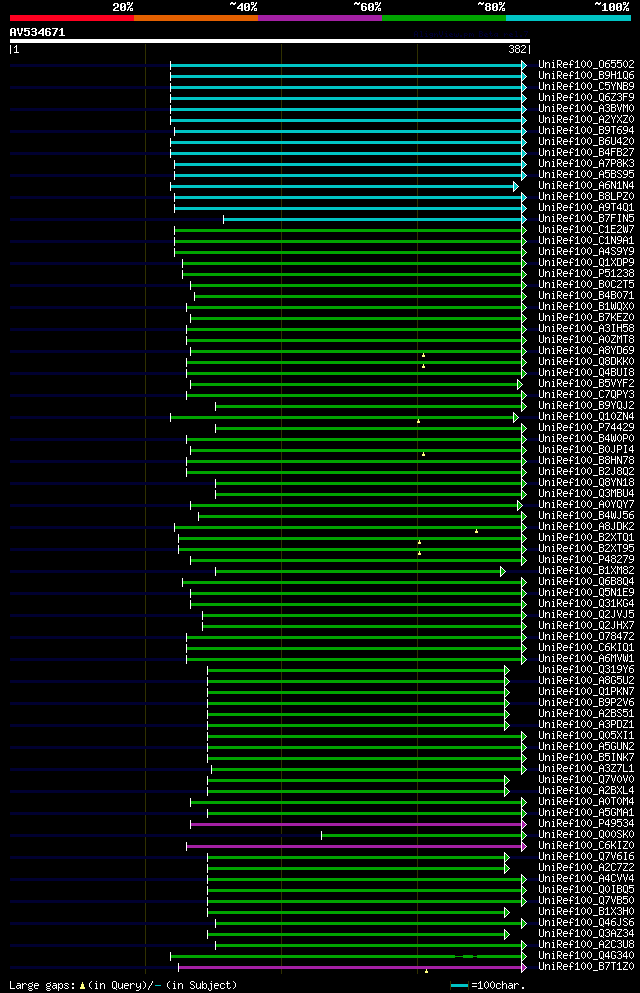Screen dimensions: 640x993
Task: Click the cyan alignment bar for UniRef100_O65502
Action: (x=346, y=65)
